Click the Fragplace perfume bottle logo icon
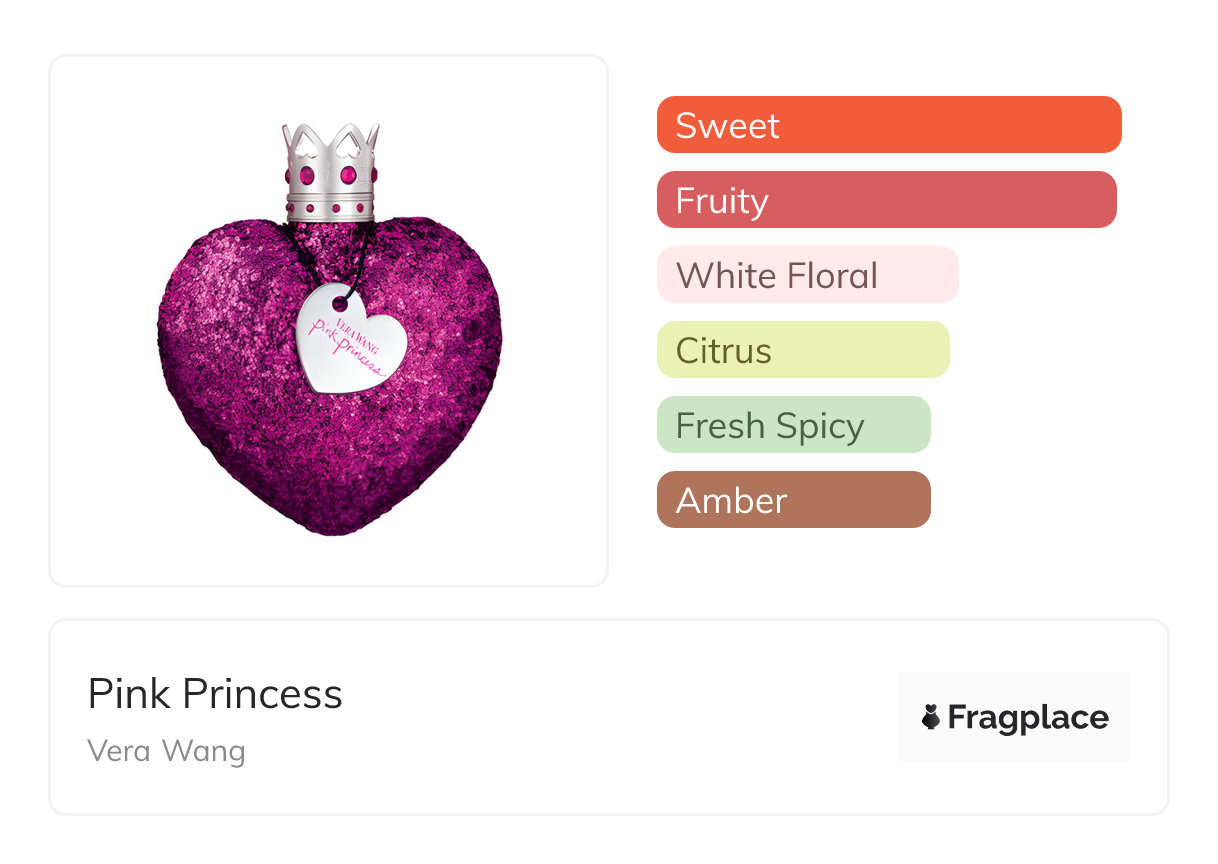Viewport: 1218px width, 864px height. (x=931, y=717)
